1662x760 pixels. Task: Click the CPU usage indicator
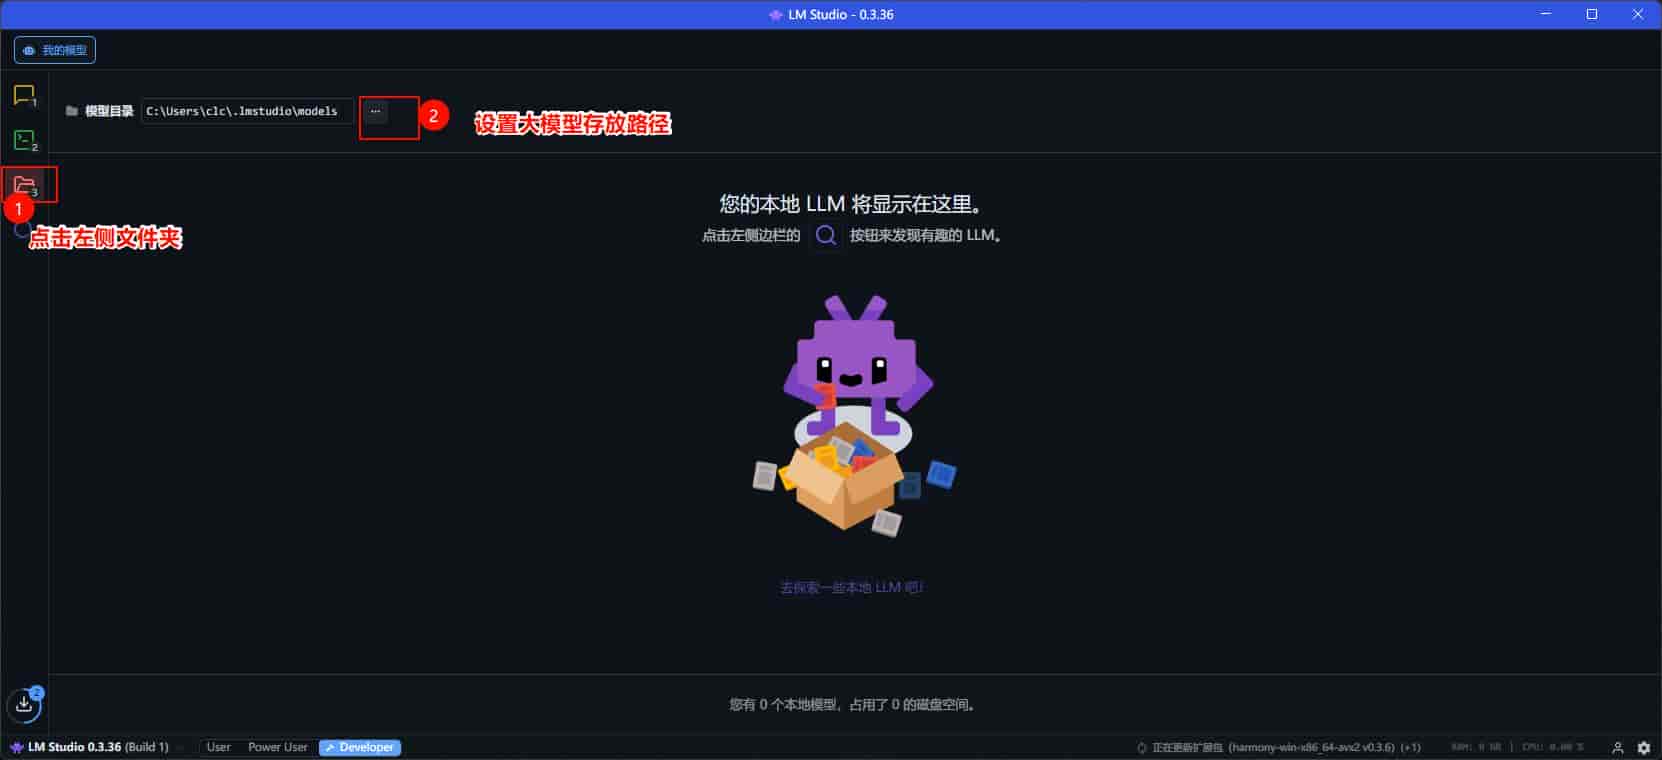coord(1553,747)
